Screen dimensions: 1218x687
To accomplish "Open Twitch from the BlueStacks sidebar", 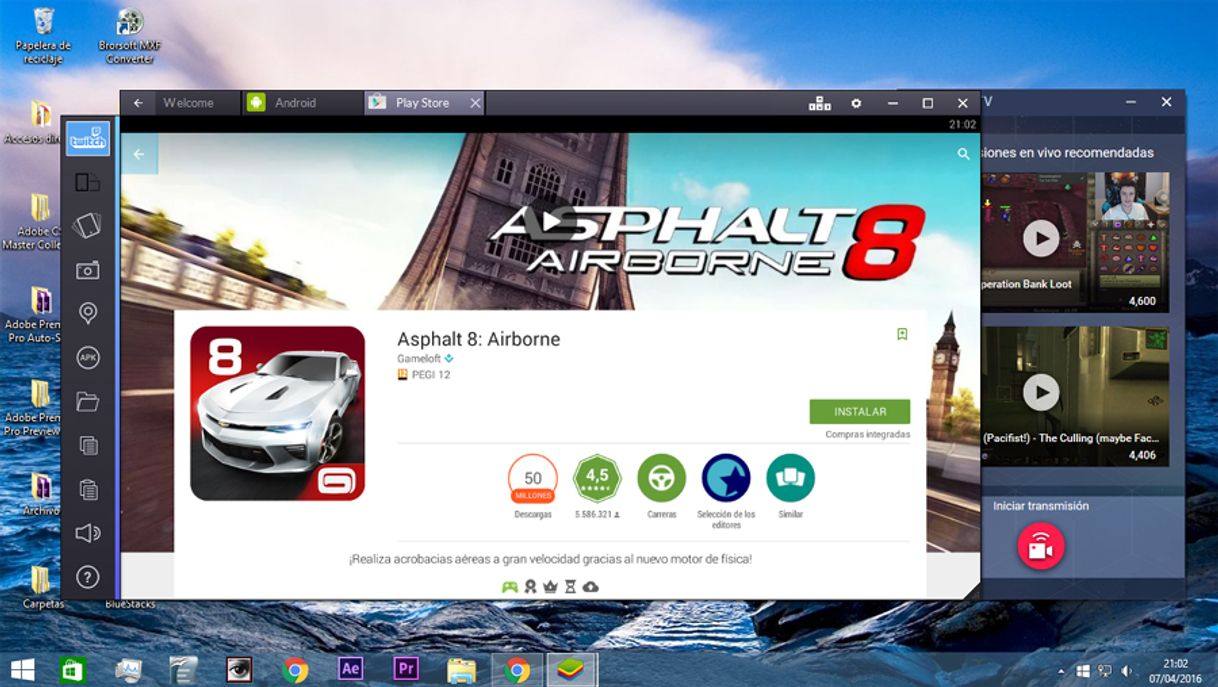I will pyautogui.click(x=87, y=139).
